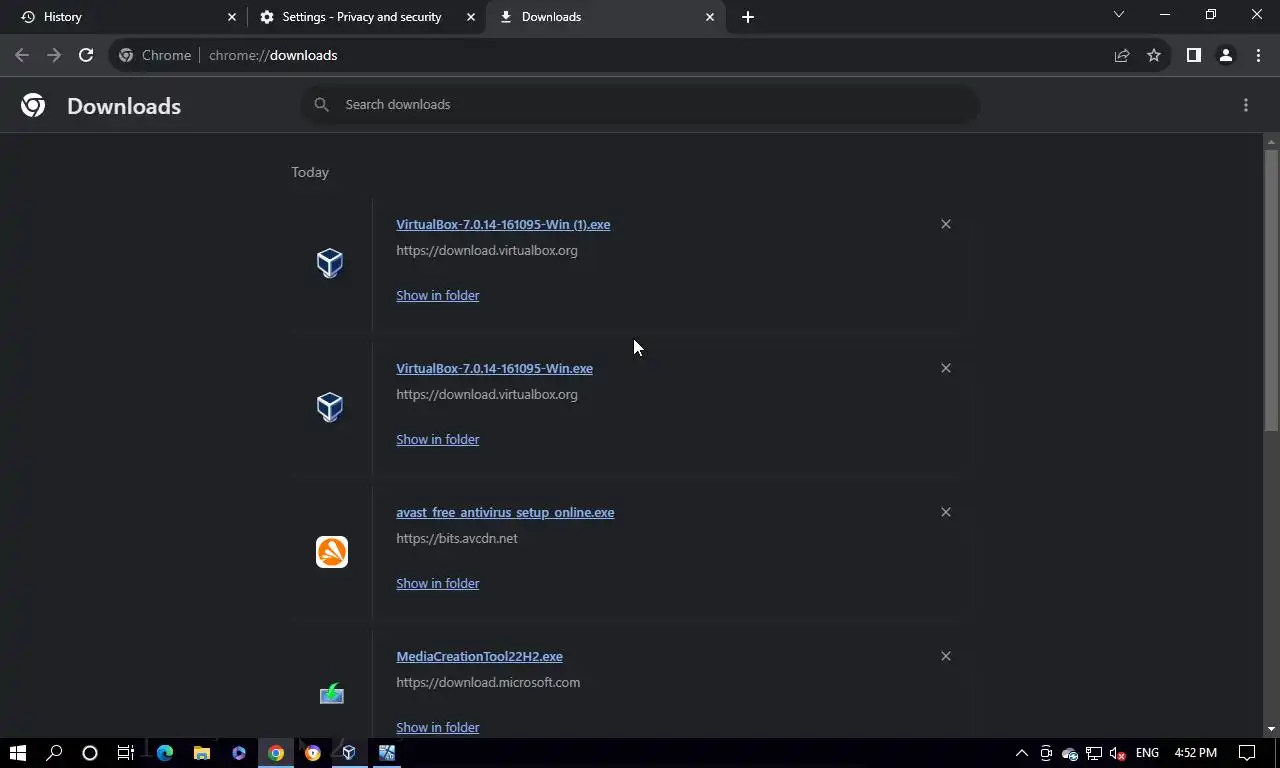Open Task View in taskbar

[x=126, y=753]
